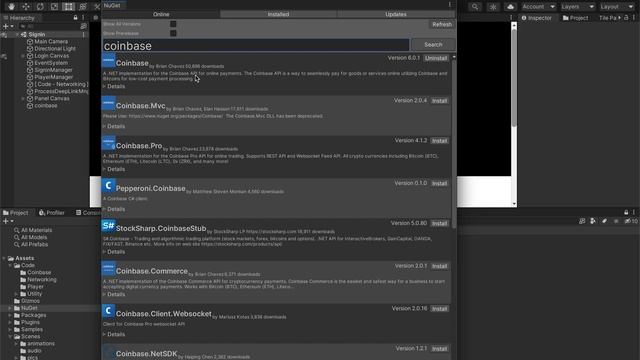Expand Details for Coinbase.Mvc package
The width and height of the screenshot is (640, 360).
click(x=114, y=127)
